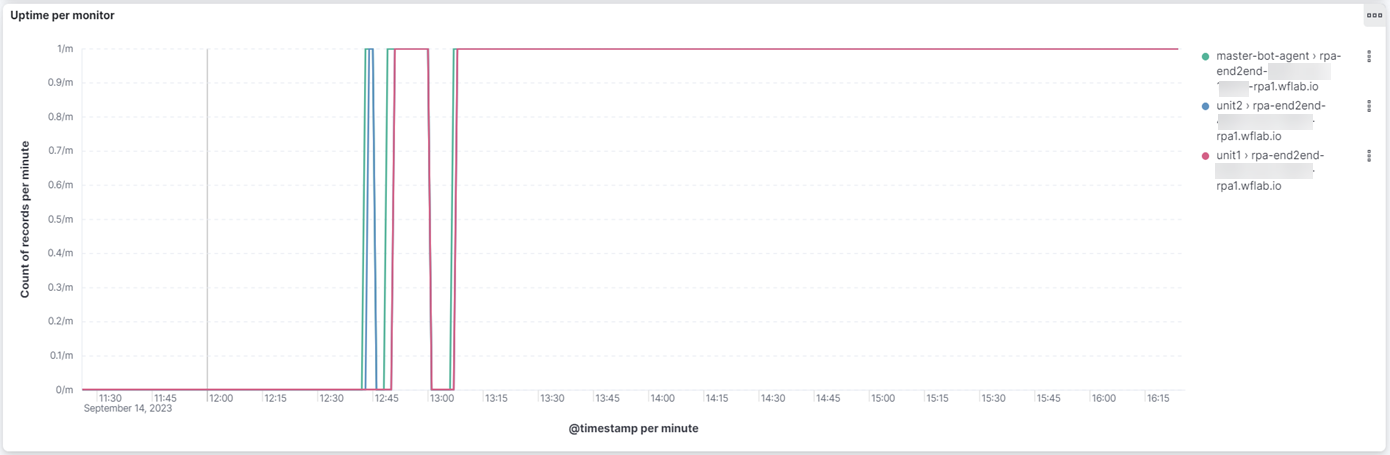The width and height of the screenshot is (1390, 455).
Task: Click the pink unit1 color dot
Action: [x=1206, y=156]
